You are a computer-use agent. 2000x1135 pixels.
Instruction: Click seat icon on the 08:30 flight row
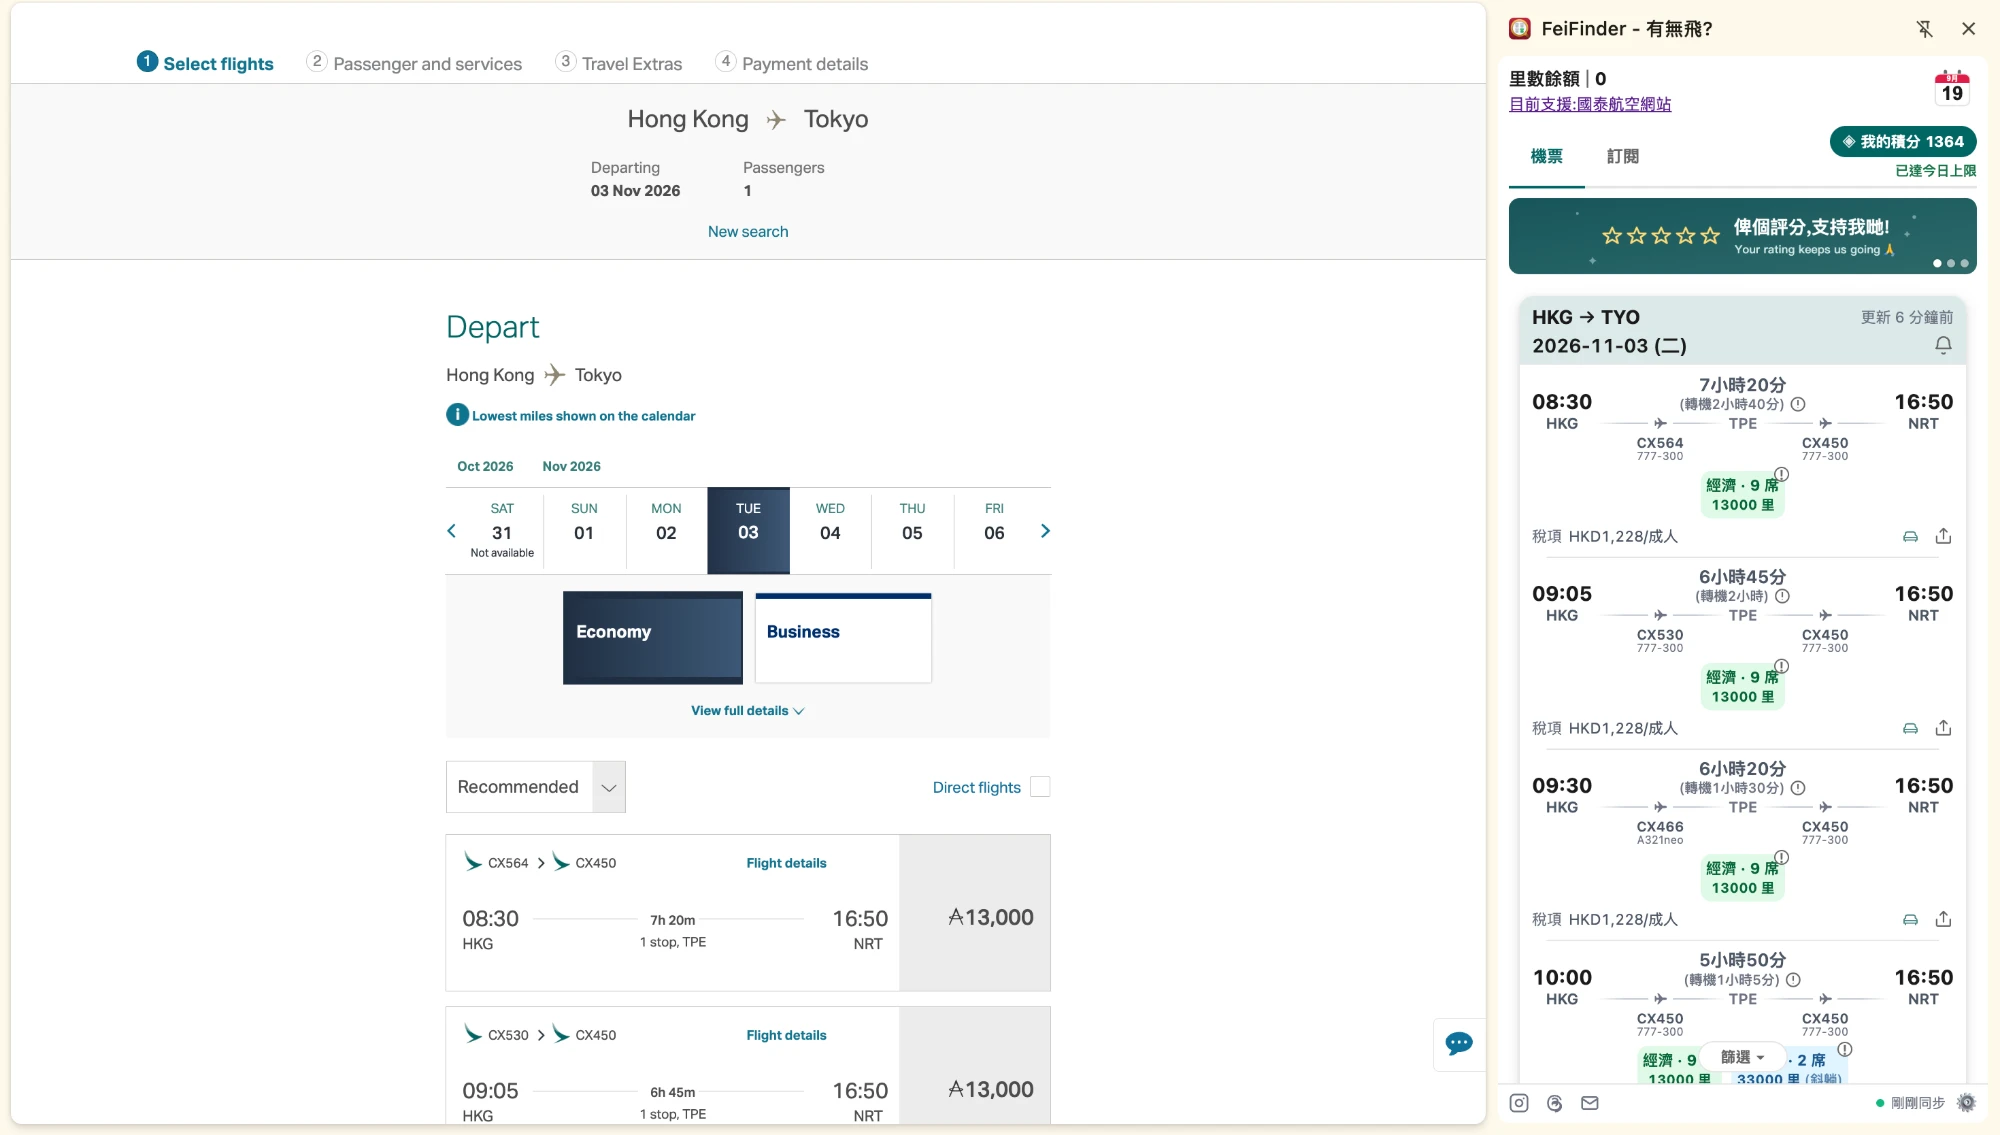(x=1910, y=537)
